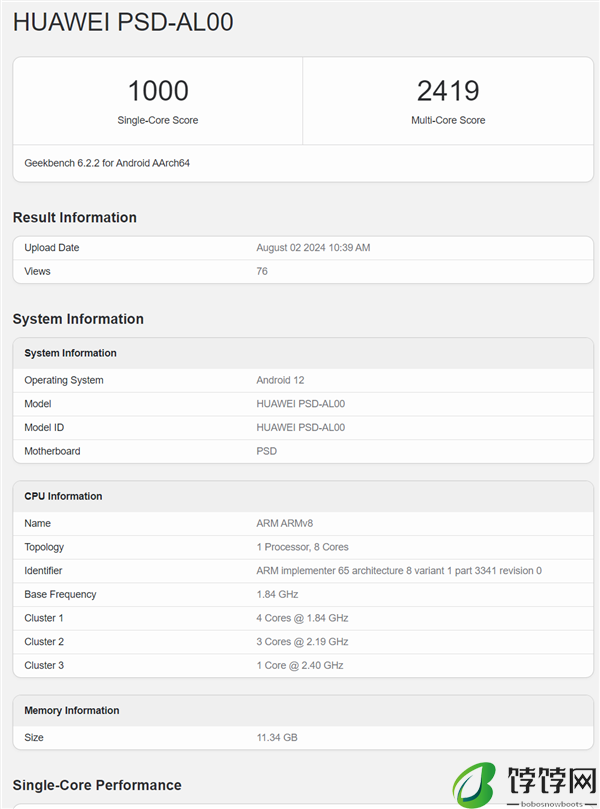Click the Multi-Core Score label
600x809 pixels.
coord(448,120)
